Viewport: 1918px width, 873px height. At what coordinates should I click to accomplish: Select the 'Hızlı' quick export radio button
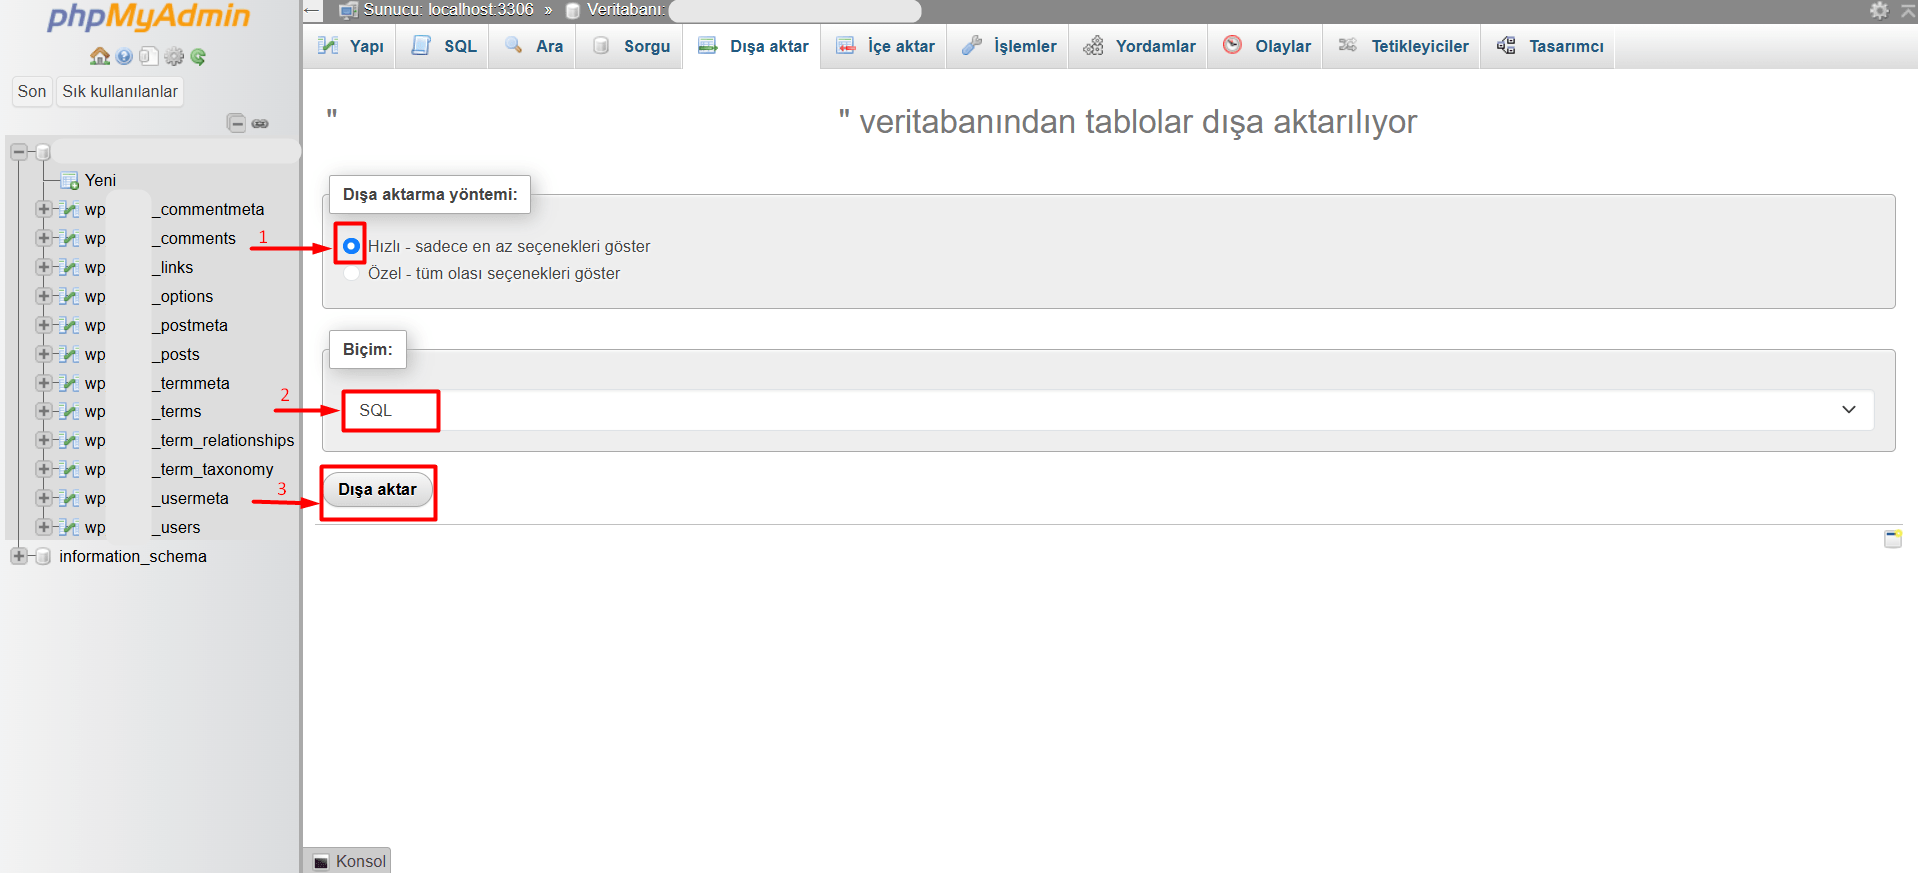click(x=351, y=246)
